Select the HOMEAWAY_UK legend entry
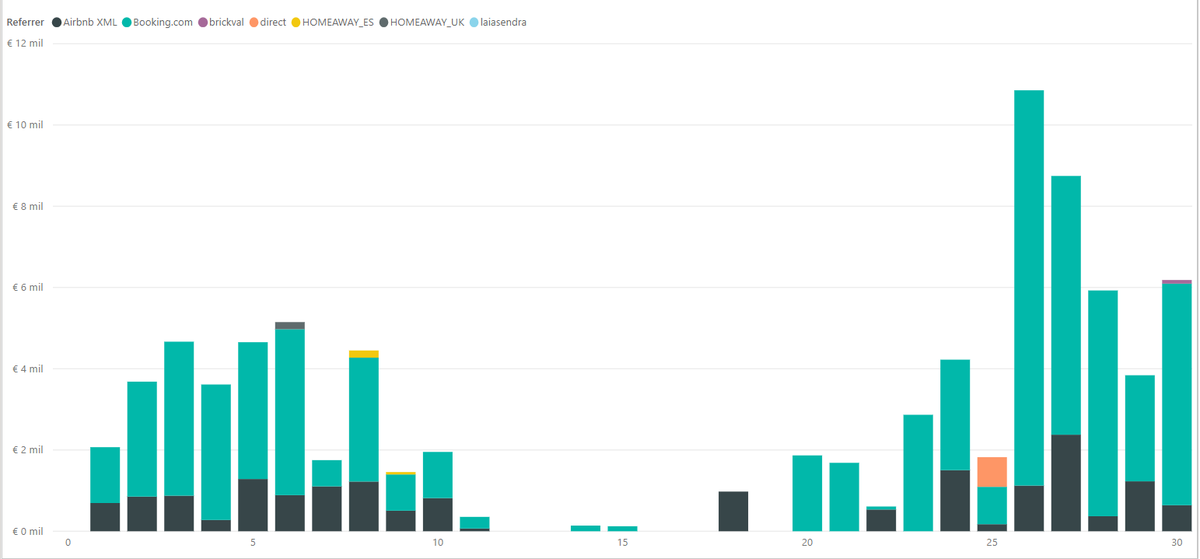Screen dimensions: 1200x559 [421, 22]
